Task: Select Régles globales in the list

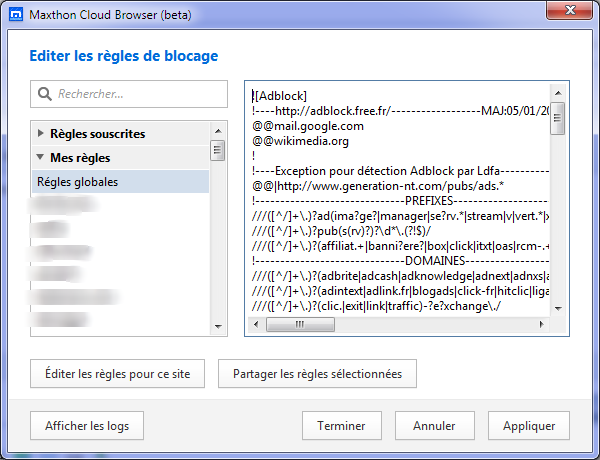Action: (121, 182)
